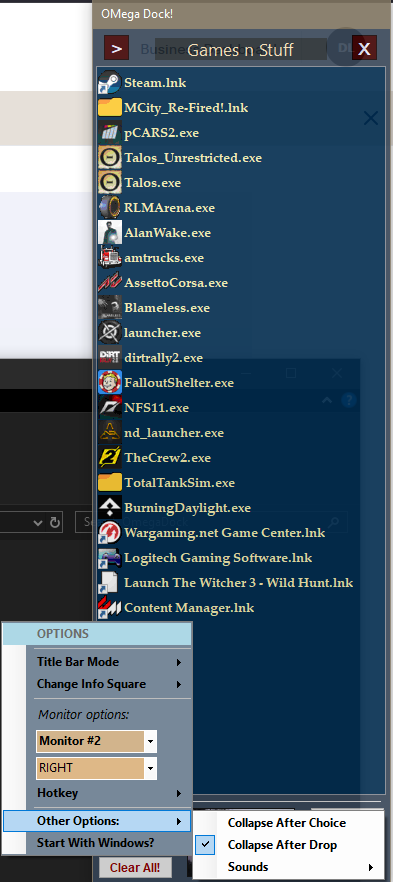
Task: Click the TotalTankSim.exe folder icon
Action: pyautogui.click(x=110, y=483)
